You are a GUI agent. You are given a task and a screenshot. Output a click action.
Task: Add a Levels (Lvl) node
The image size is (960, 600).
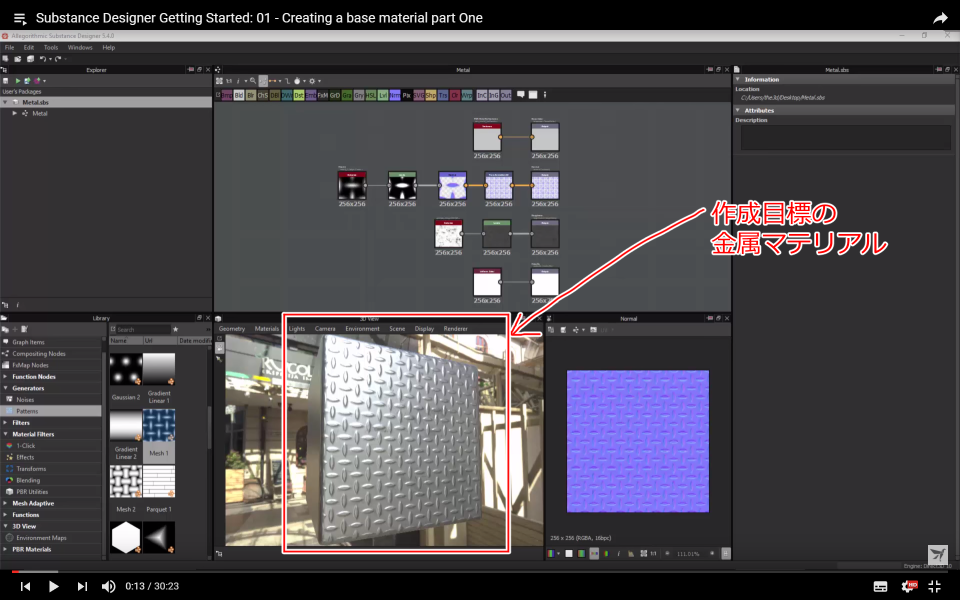(x=383, y=96)
